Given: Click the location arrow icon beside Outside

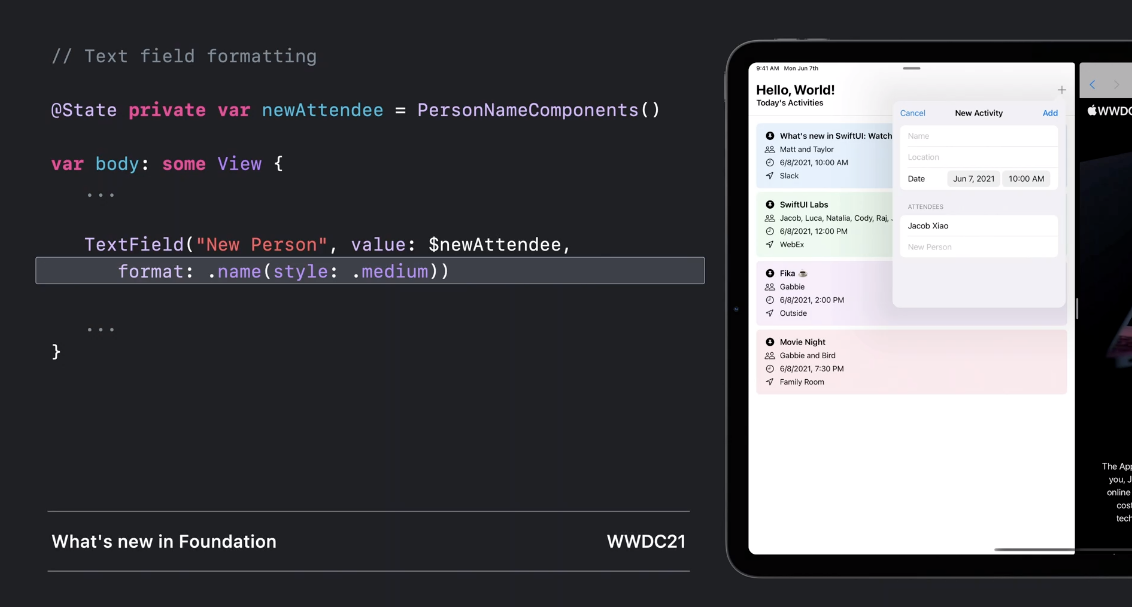Looking at the screenshot, I should tap(770, 313).
